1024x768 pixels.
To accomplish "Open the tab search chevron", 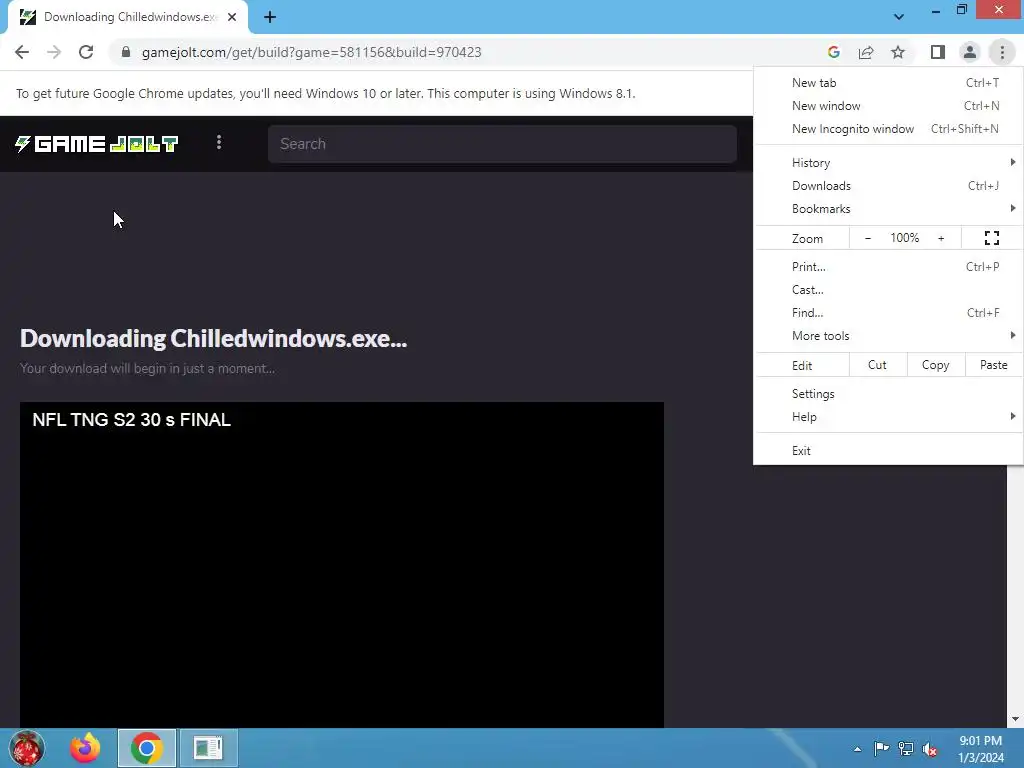I will [x=899, y=17].
